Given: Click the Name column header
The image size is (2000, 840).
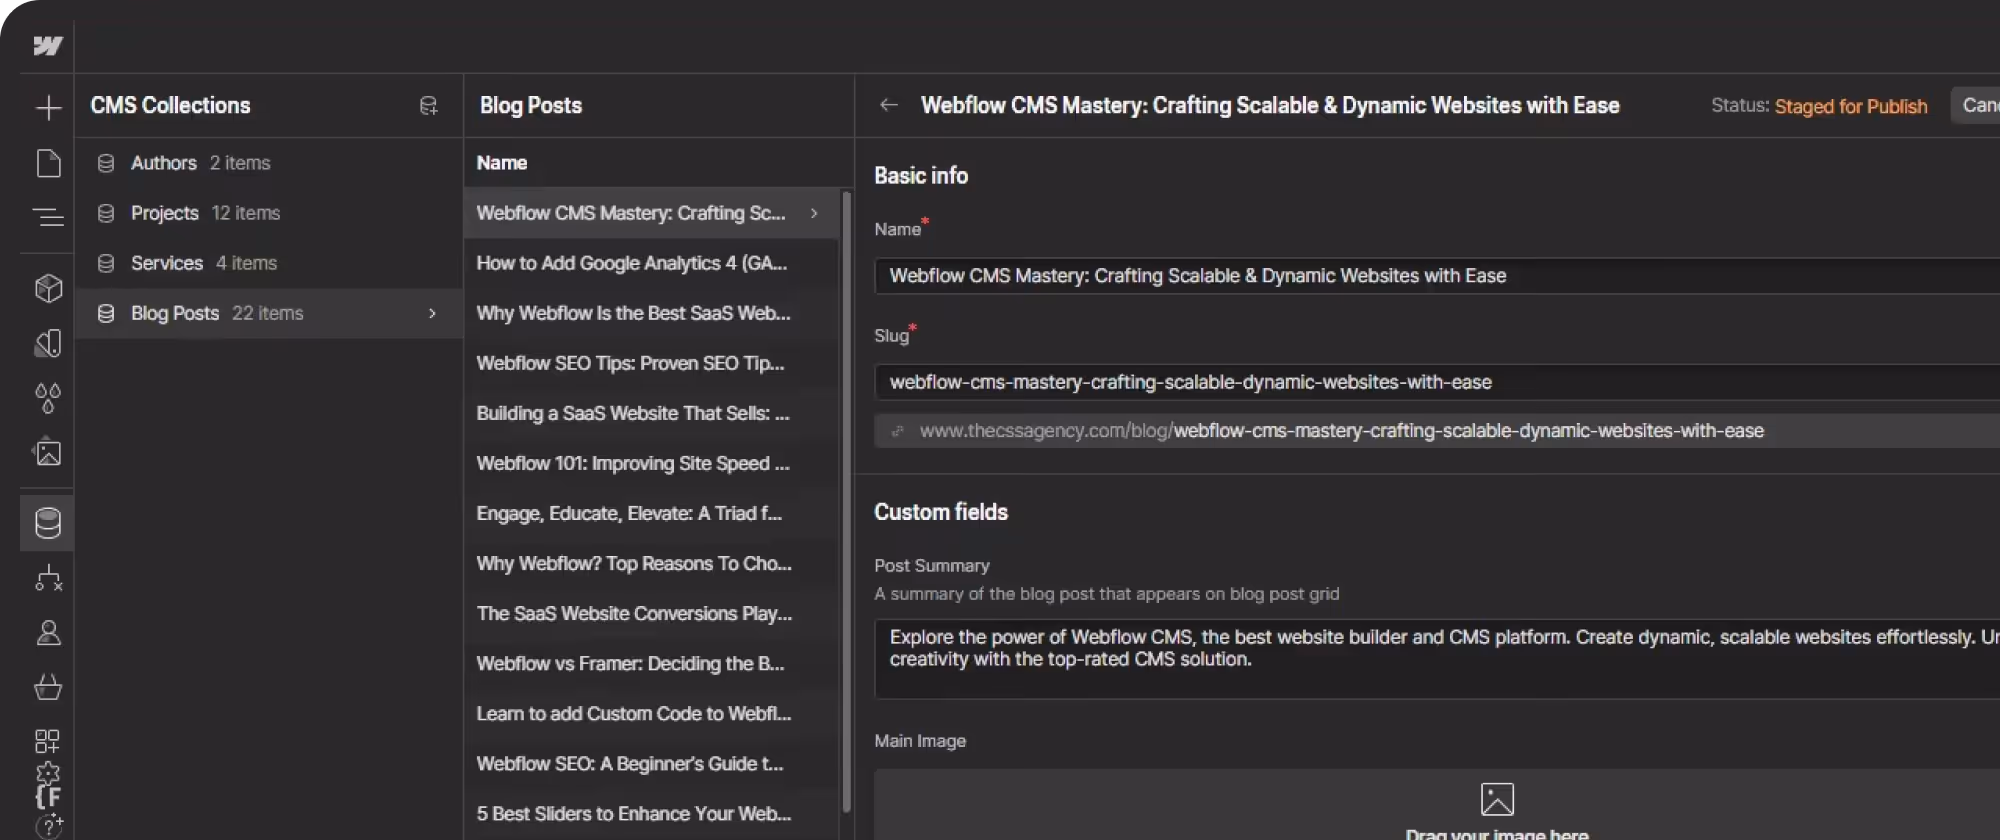Looking at the screenshot, I should pyautogui.click(x=502, y=163).
